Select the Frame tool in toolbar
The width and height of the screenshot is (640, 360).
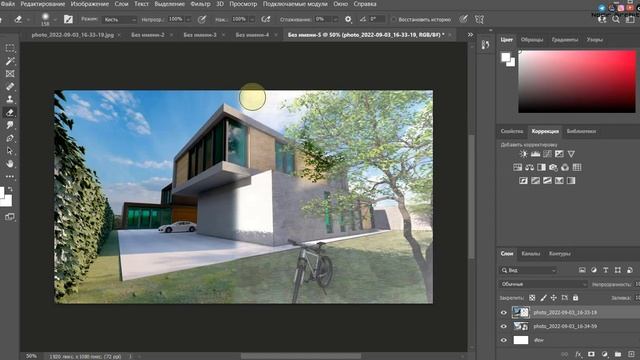click(10, 74)
